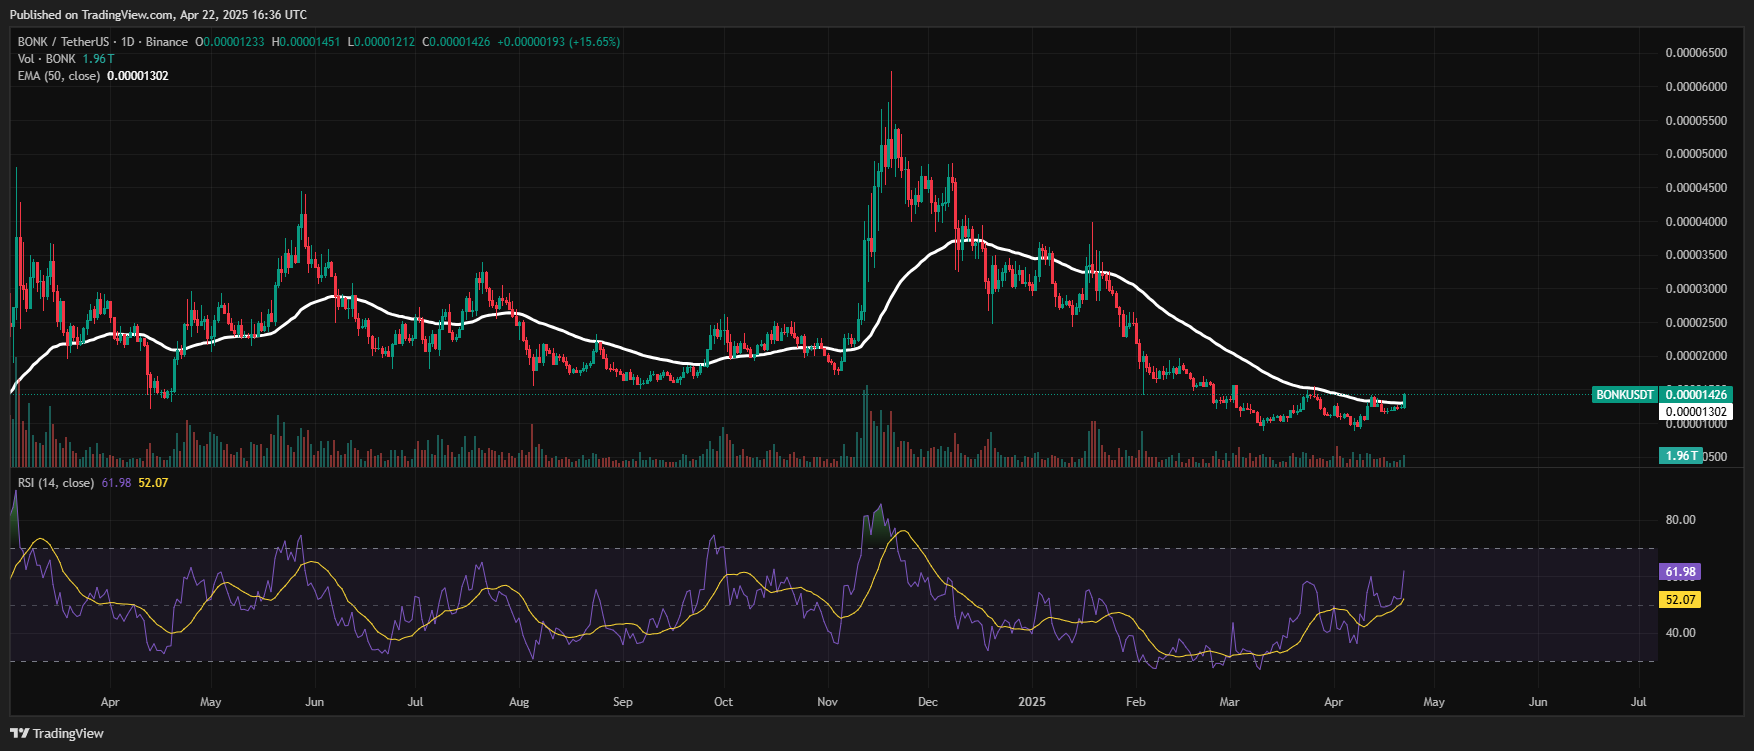The width and height of the screenshot is (1754, 751).
Task: Click the Published on TradingView.com header text
Action: [158, 15]
